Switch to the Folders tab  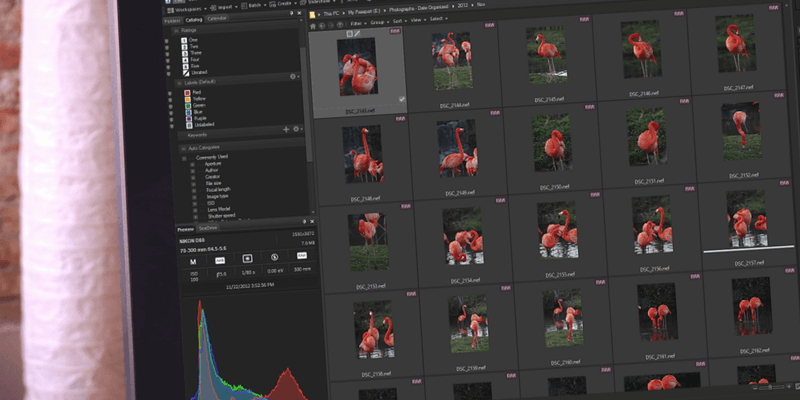pos(172,21)
